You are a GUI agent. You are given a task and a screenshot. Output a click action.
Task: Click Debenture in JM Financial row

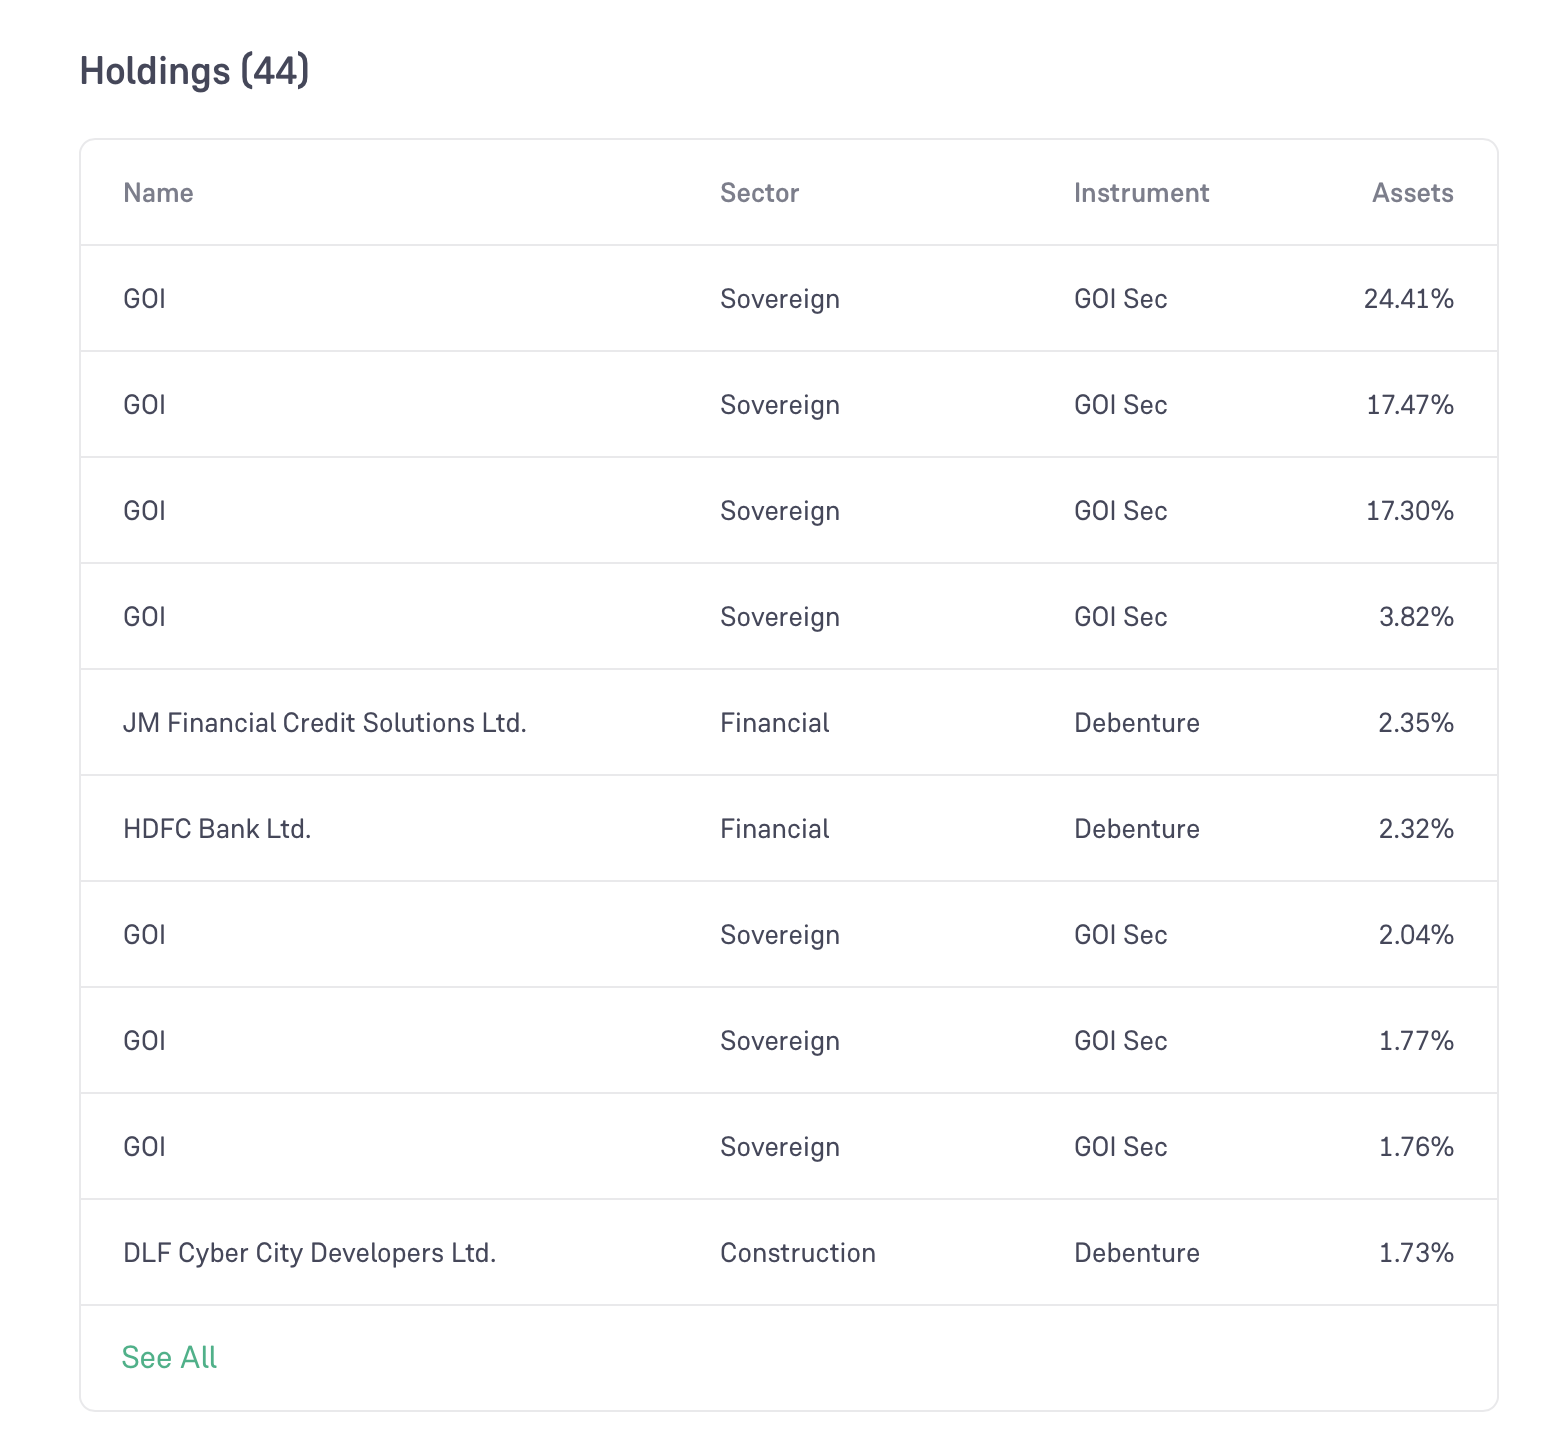pos(1136,723)
